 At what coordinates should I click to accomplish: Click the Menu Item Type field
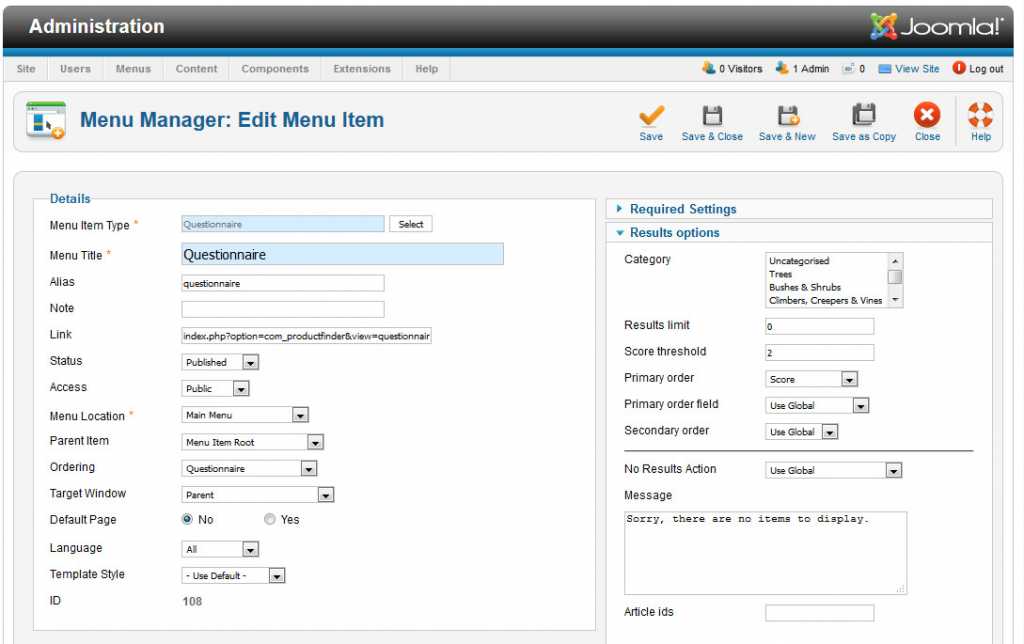(x=283, y=224)
